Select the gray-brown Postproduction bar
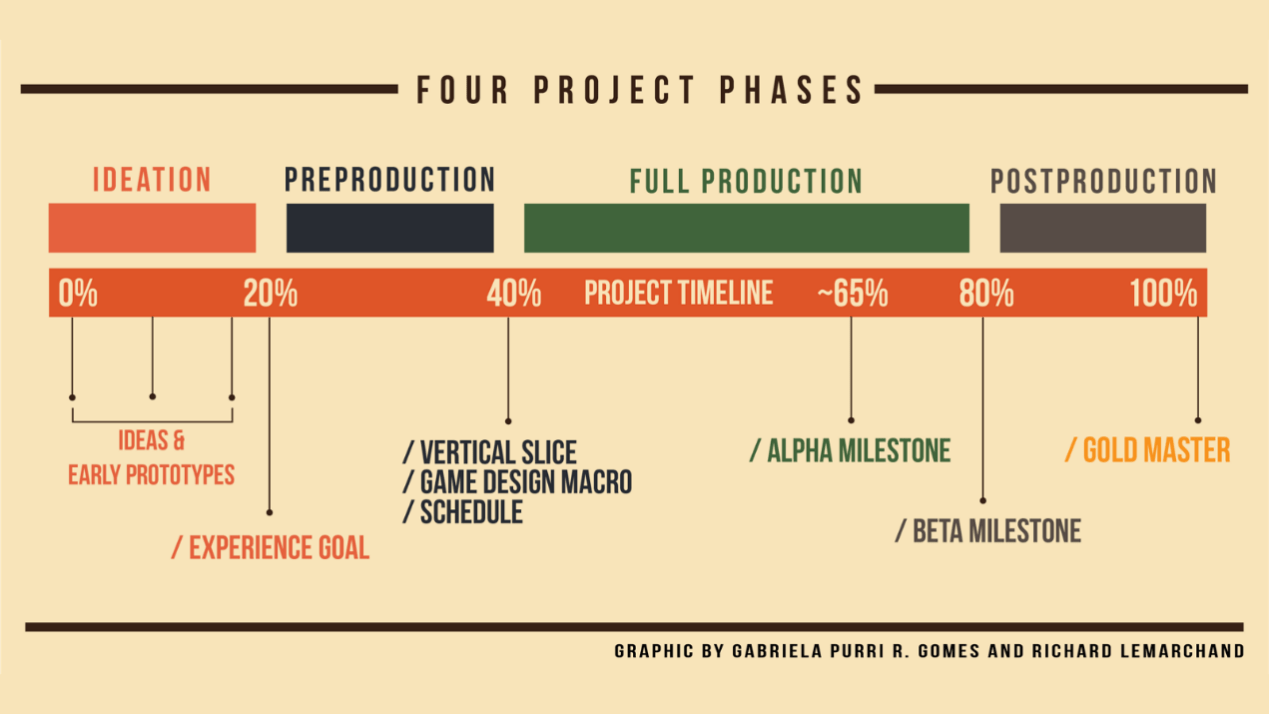The image size is (1269, 714). tap(1103, 228)
